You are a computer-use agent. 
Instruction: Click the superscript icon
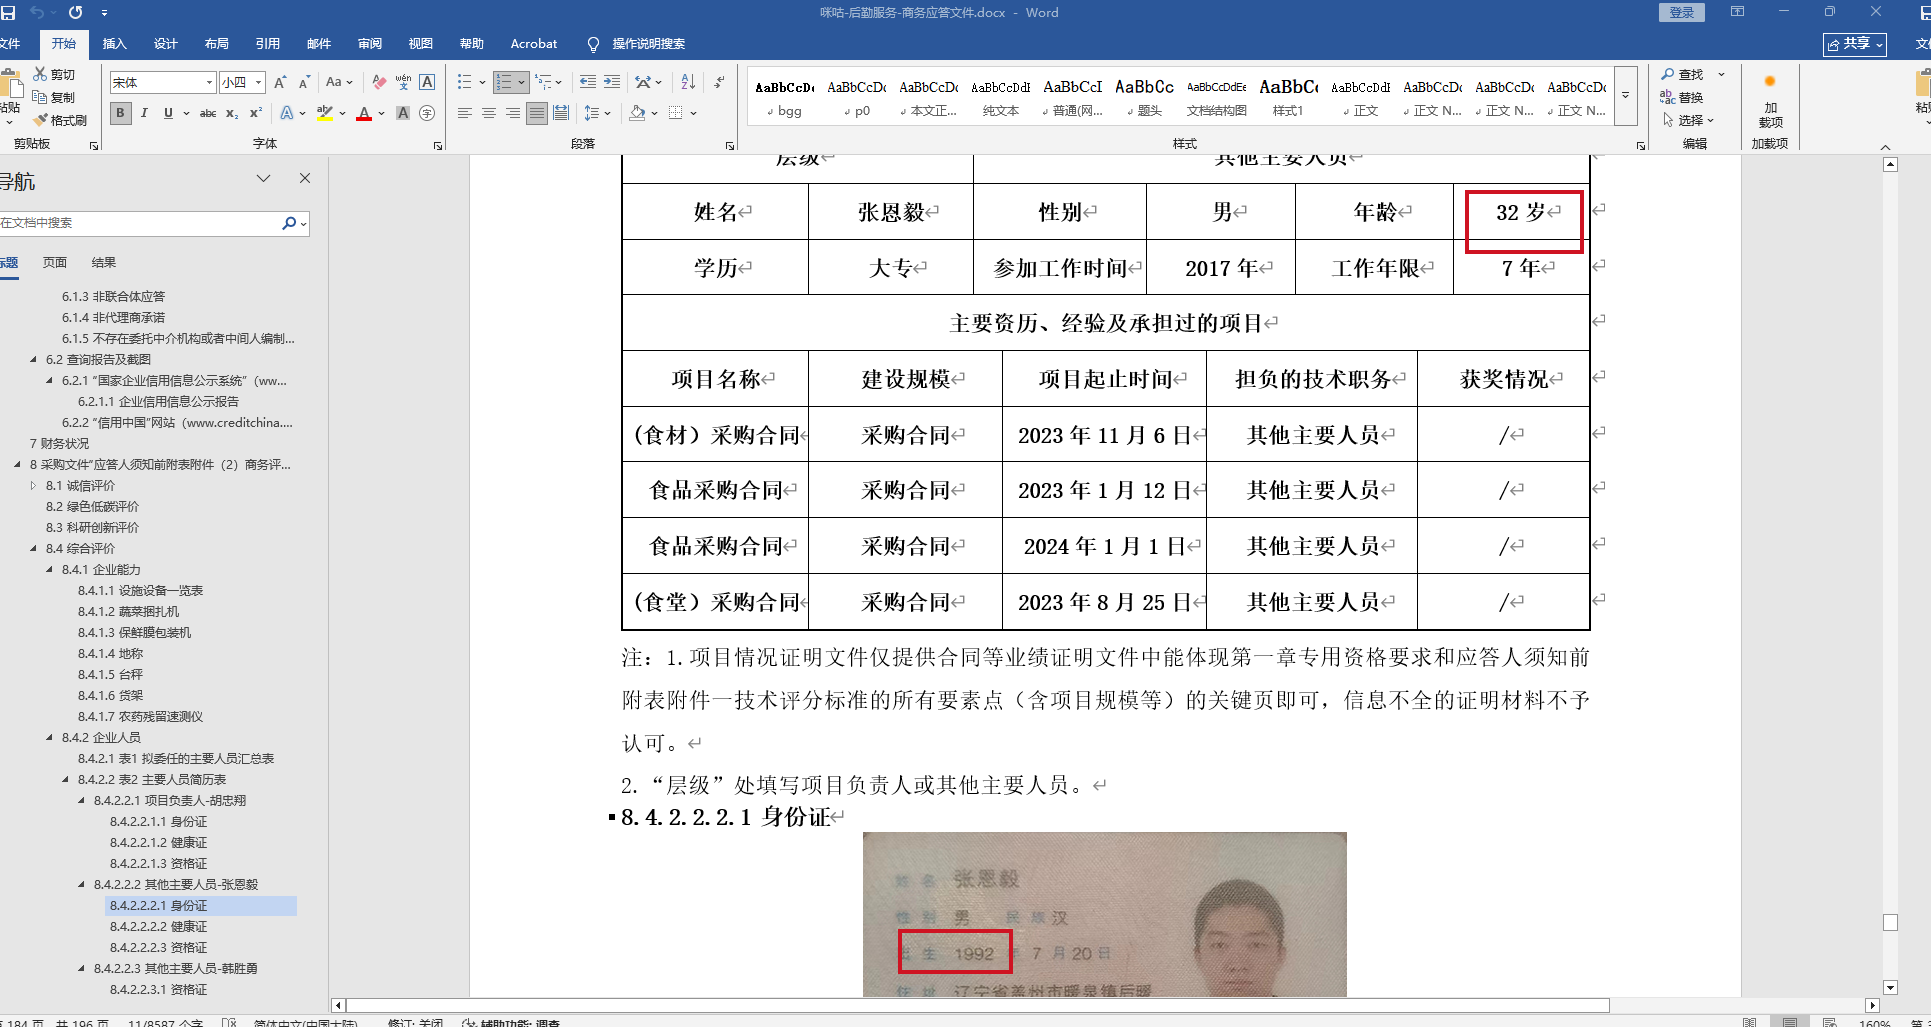coord(256,114)
